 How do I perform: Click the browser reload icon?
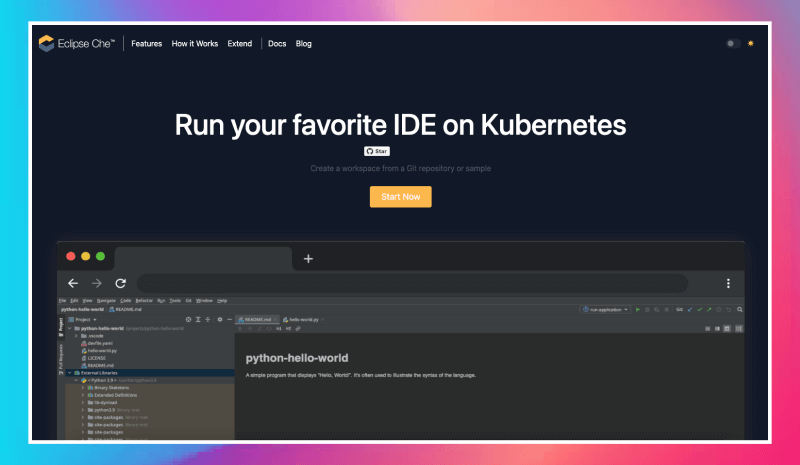point(120,283)
